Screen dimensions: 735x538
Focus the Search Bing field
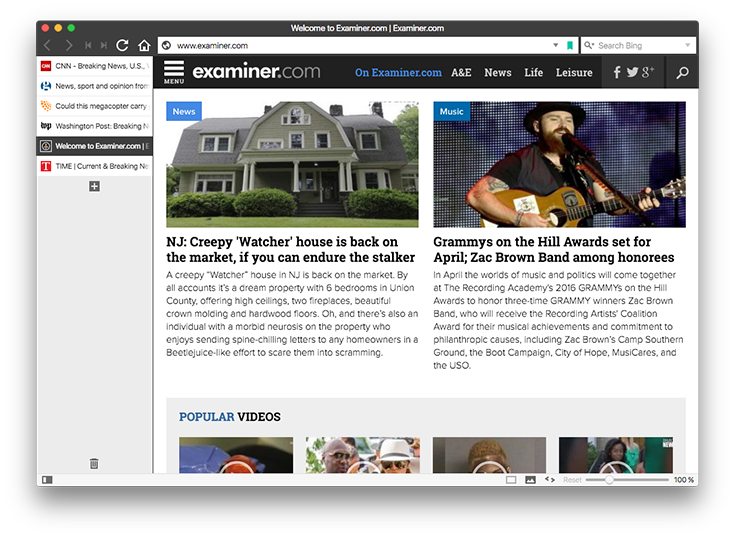coord(638,45)
